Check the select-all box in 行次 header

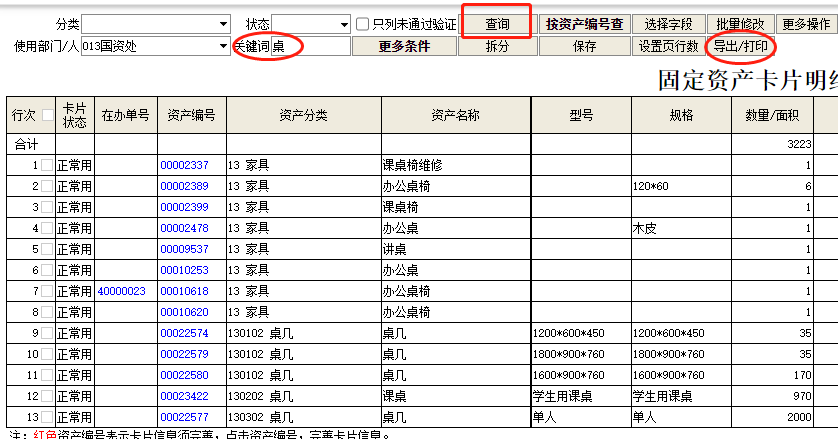(x=47, y=115)
